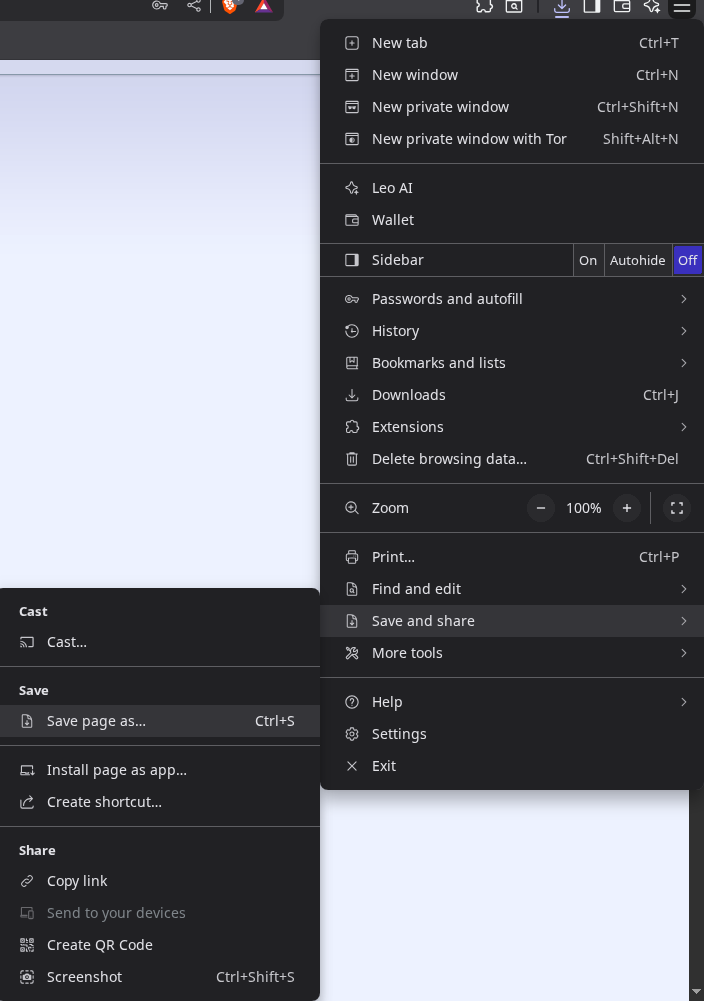Select New private window with Tor
The width and height of the screenshot is (704, 1001).
[x=469, y=139]
